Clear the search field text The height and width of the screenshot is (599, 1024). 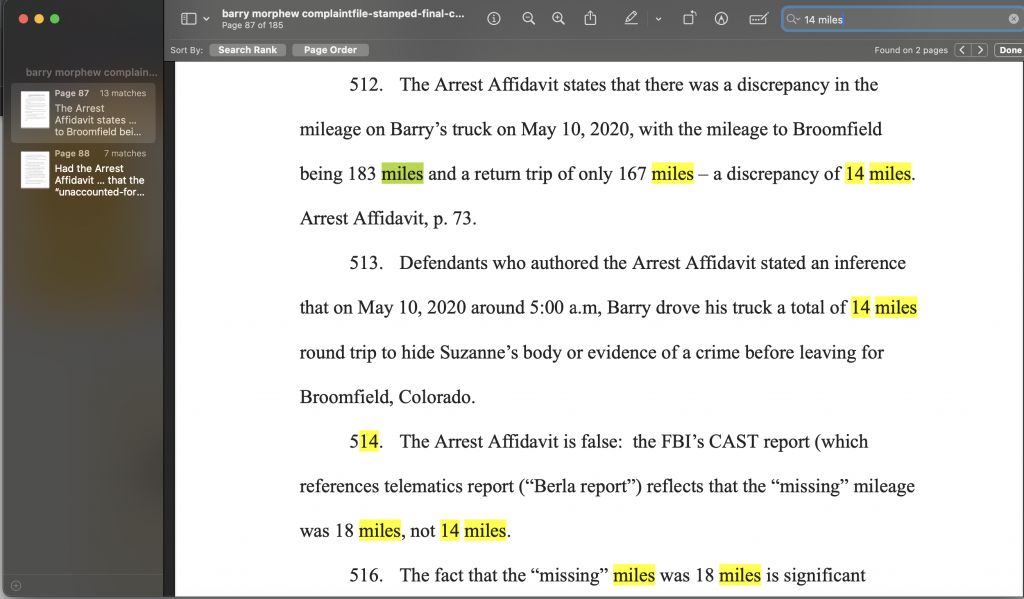pos(1013,20)
